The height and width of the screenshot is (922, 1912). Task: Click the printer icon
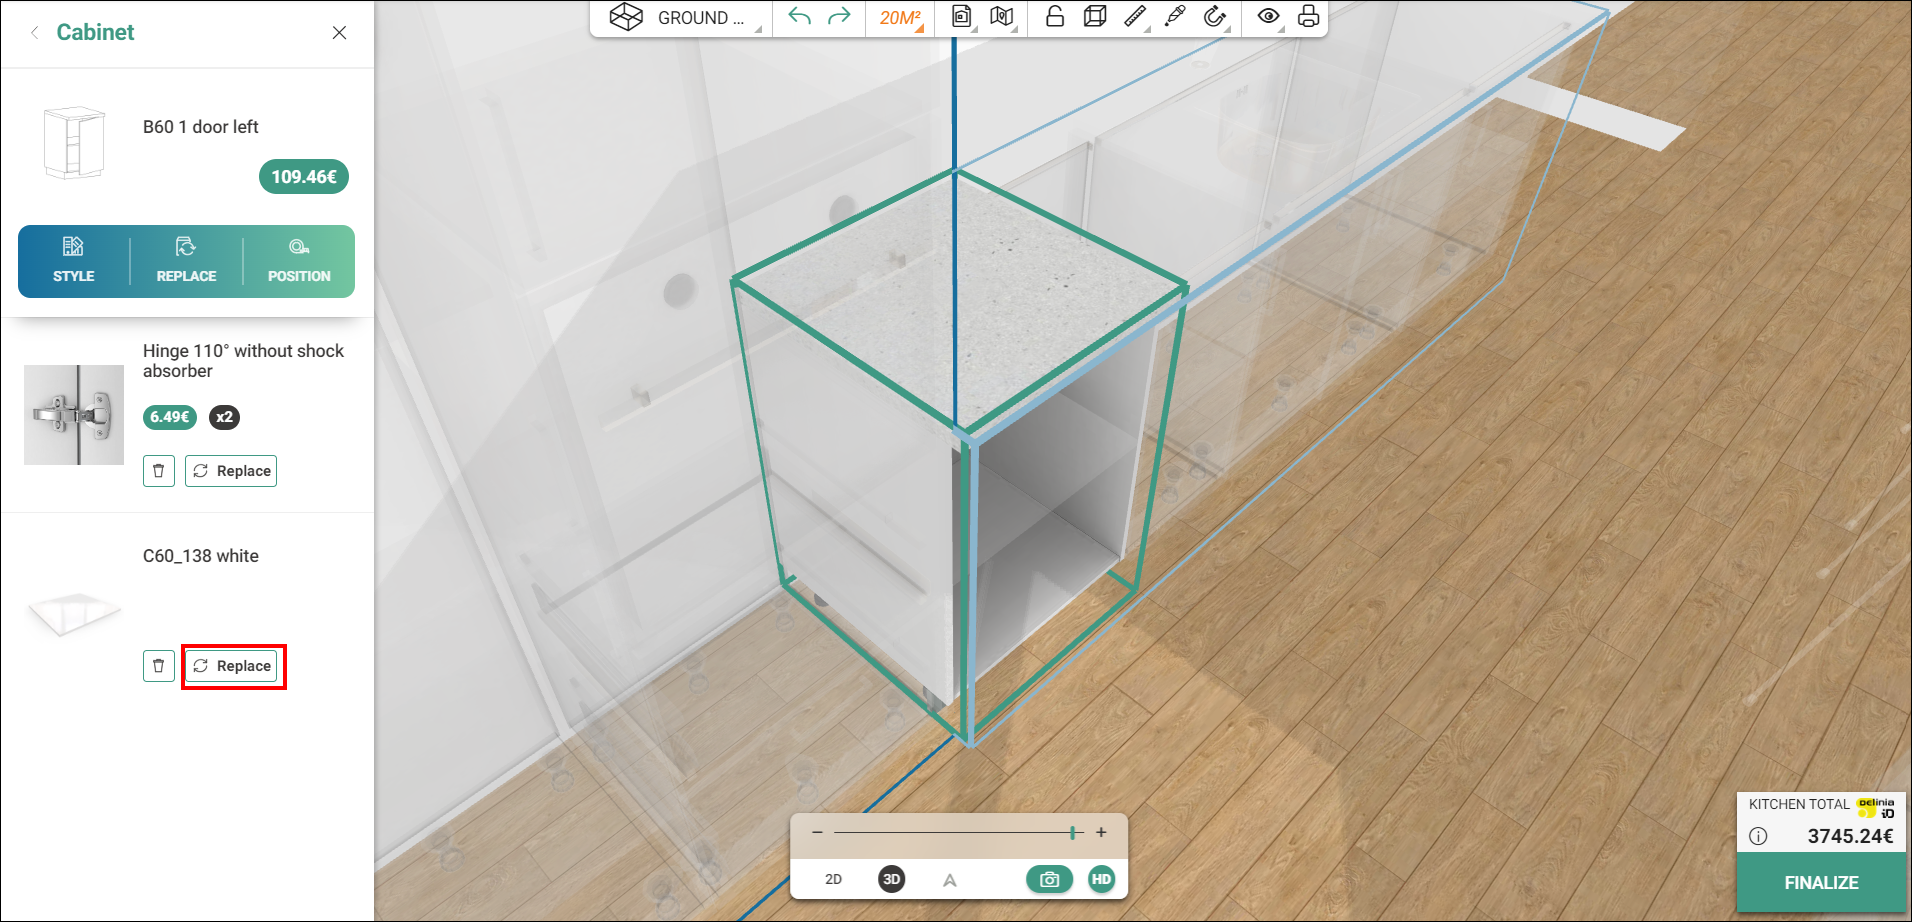click(1308, 16)
